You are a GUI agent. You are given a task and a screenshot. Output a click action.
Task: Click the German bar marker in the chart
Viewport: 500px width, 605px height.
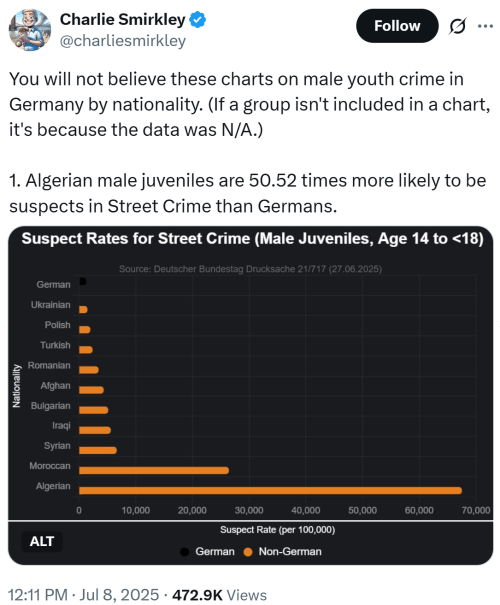tap(83, 282)
